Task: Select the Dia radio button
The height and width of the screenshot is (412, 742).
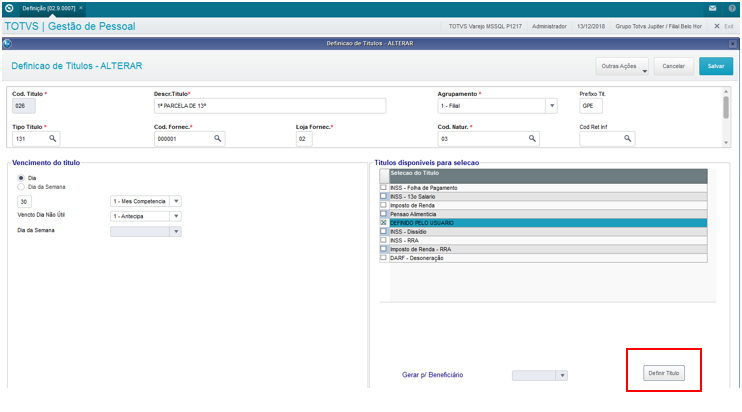Action: click(21, 178)
